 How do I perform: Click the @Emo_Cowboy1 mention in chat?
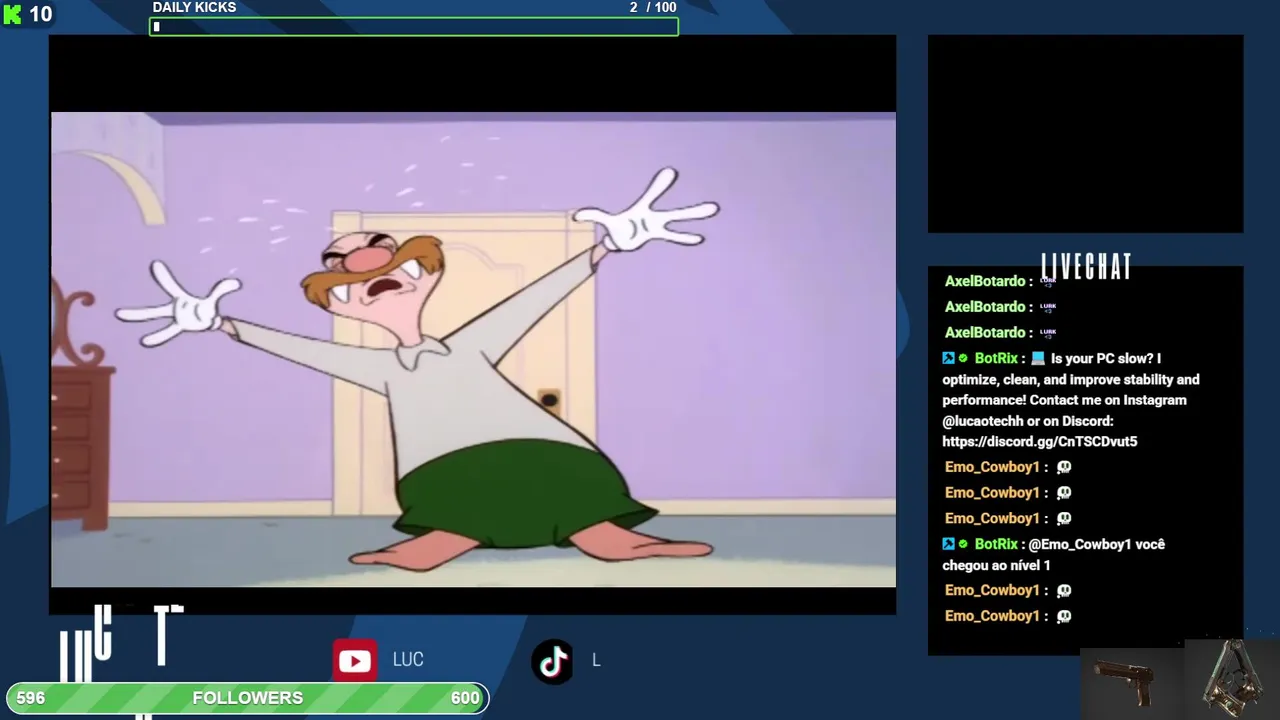[1081, 544]
